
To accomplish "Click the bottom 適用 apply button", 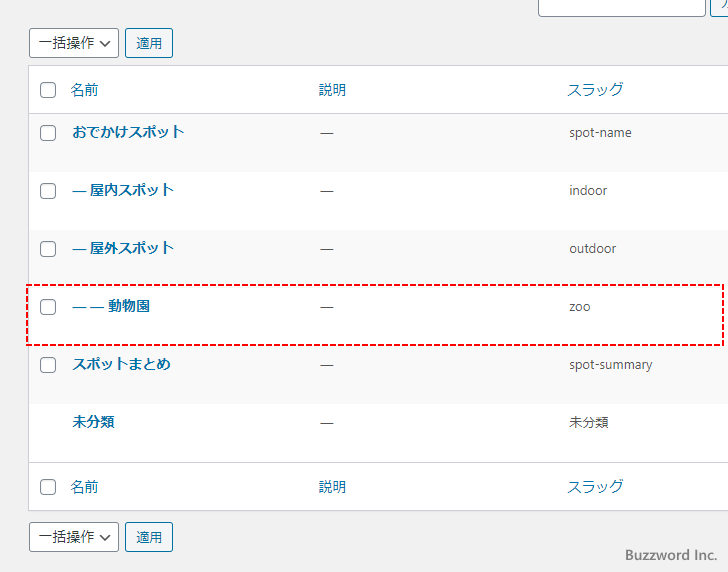I will [x=149, y=537].
